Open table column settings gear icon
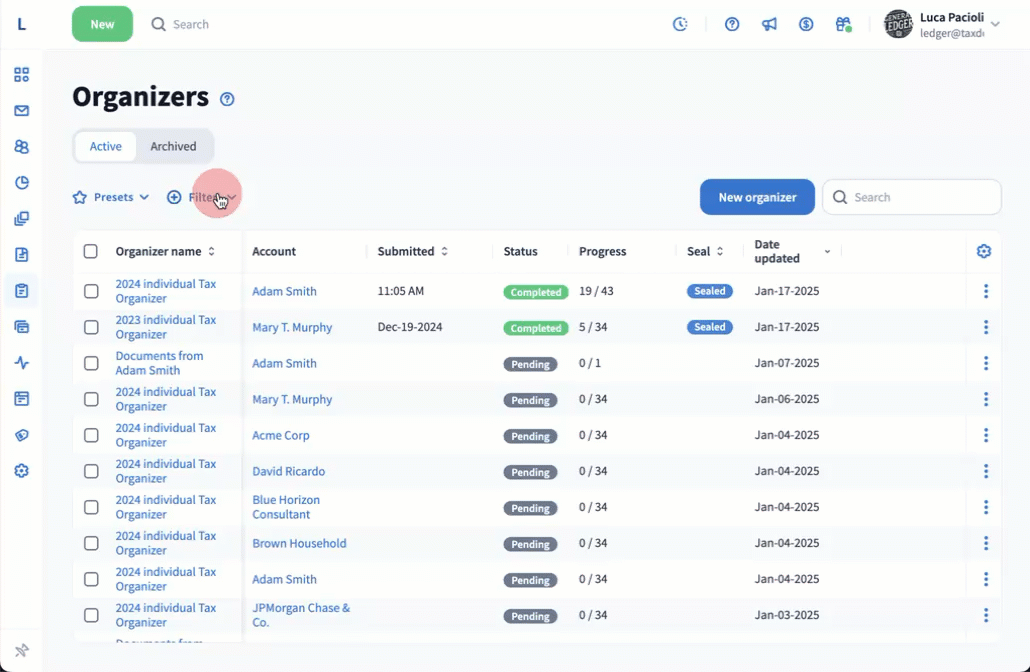This screenshot has height=672, width=1030. (984, 251)
